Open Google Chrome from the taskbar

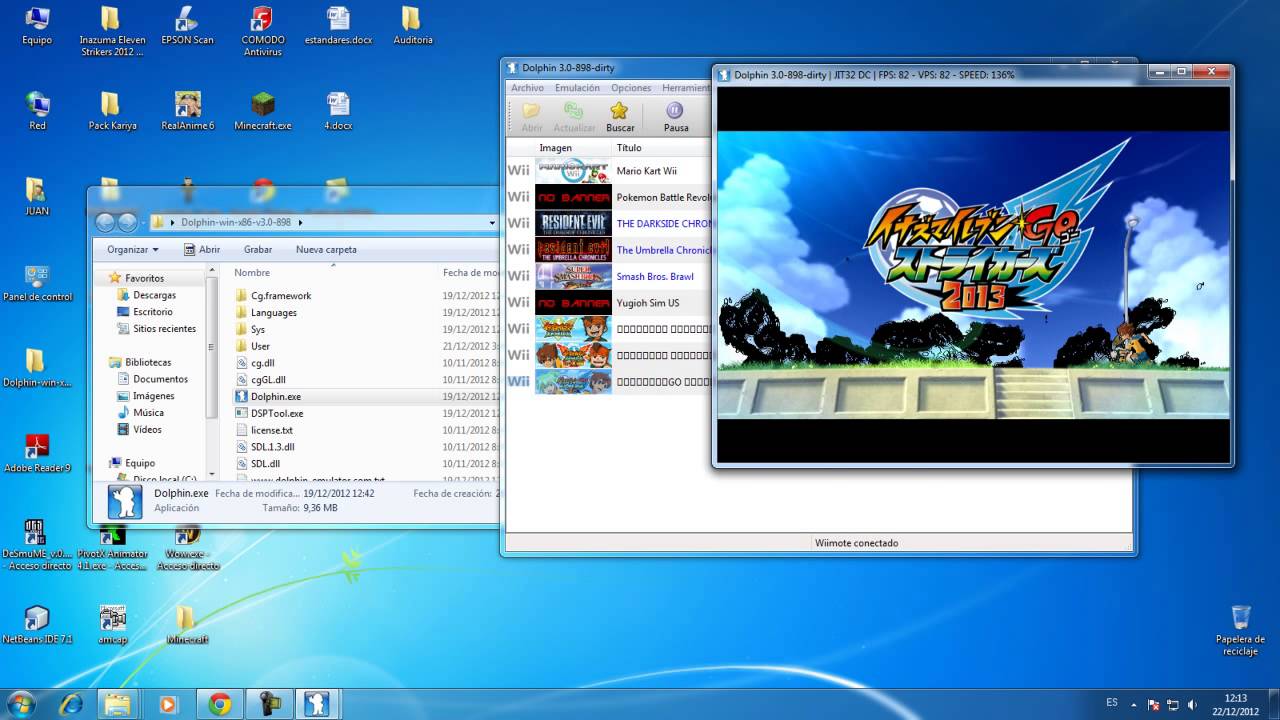[x=220, y=704]
